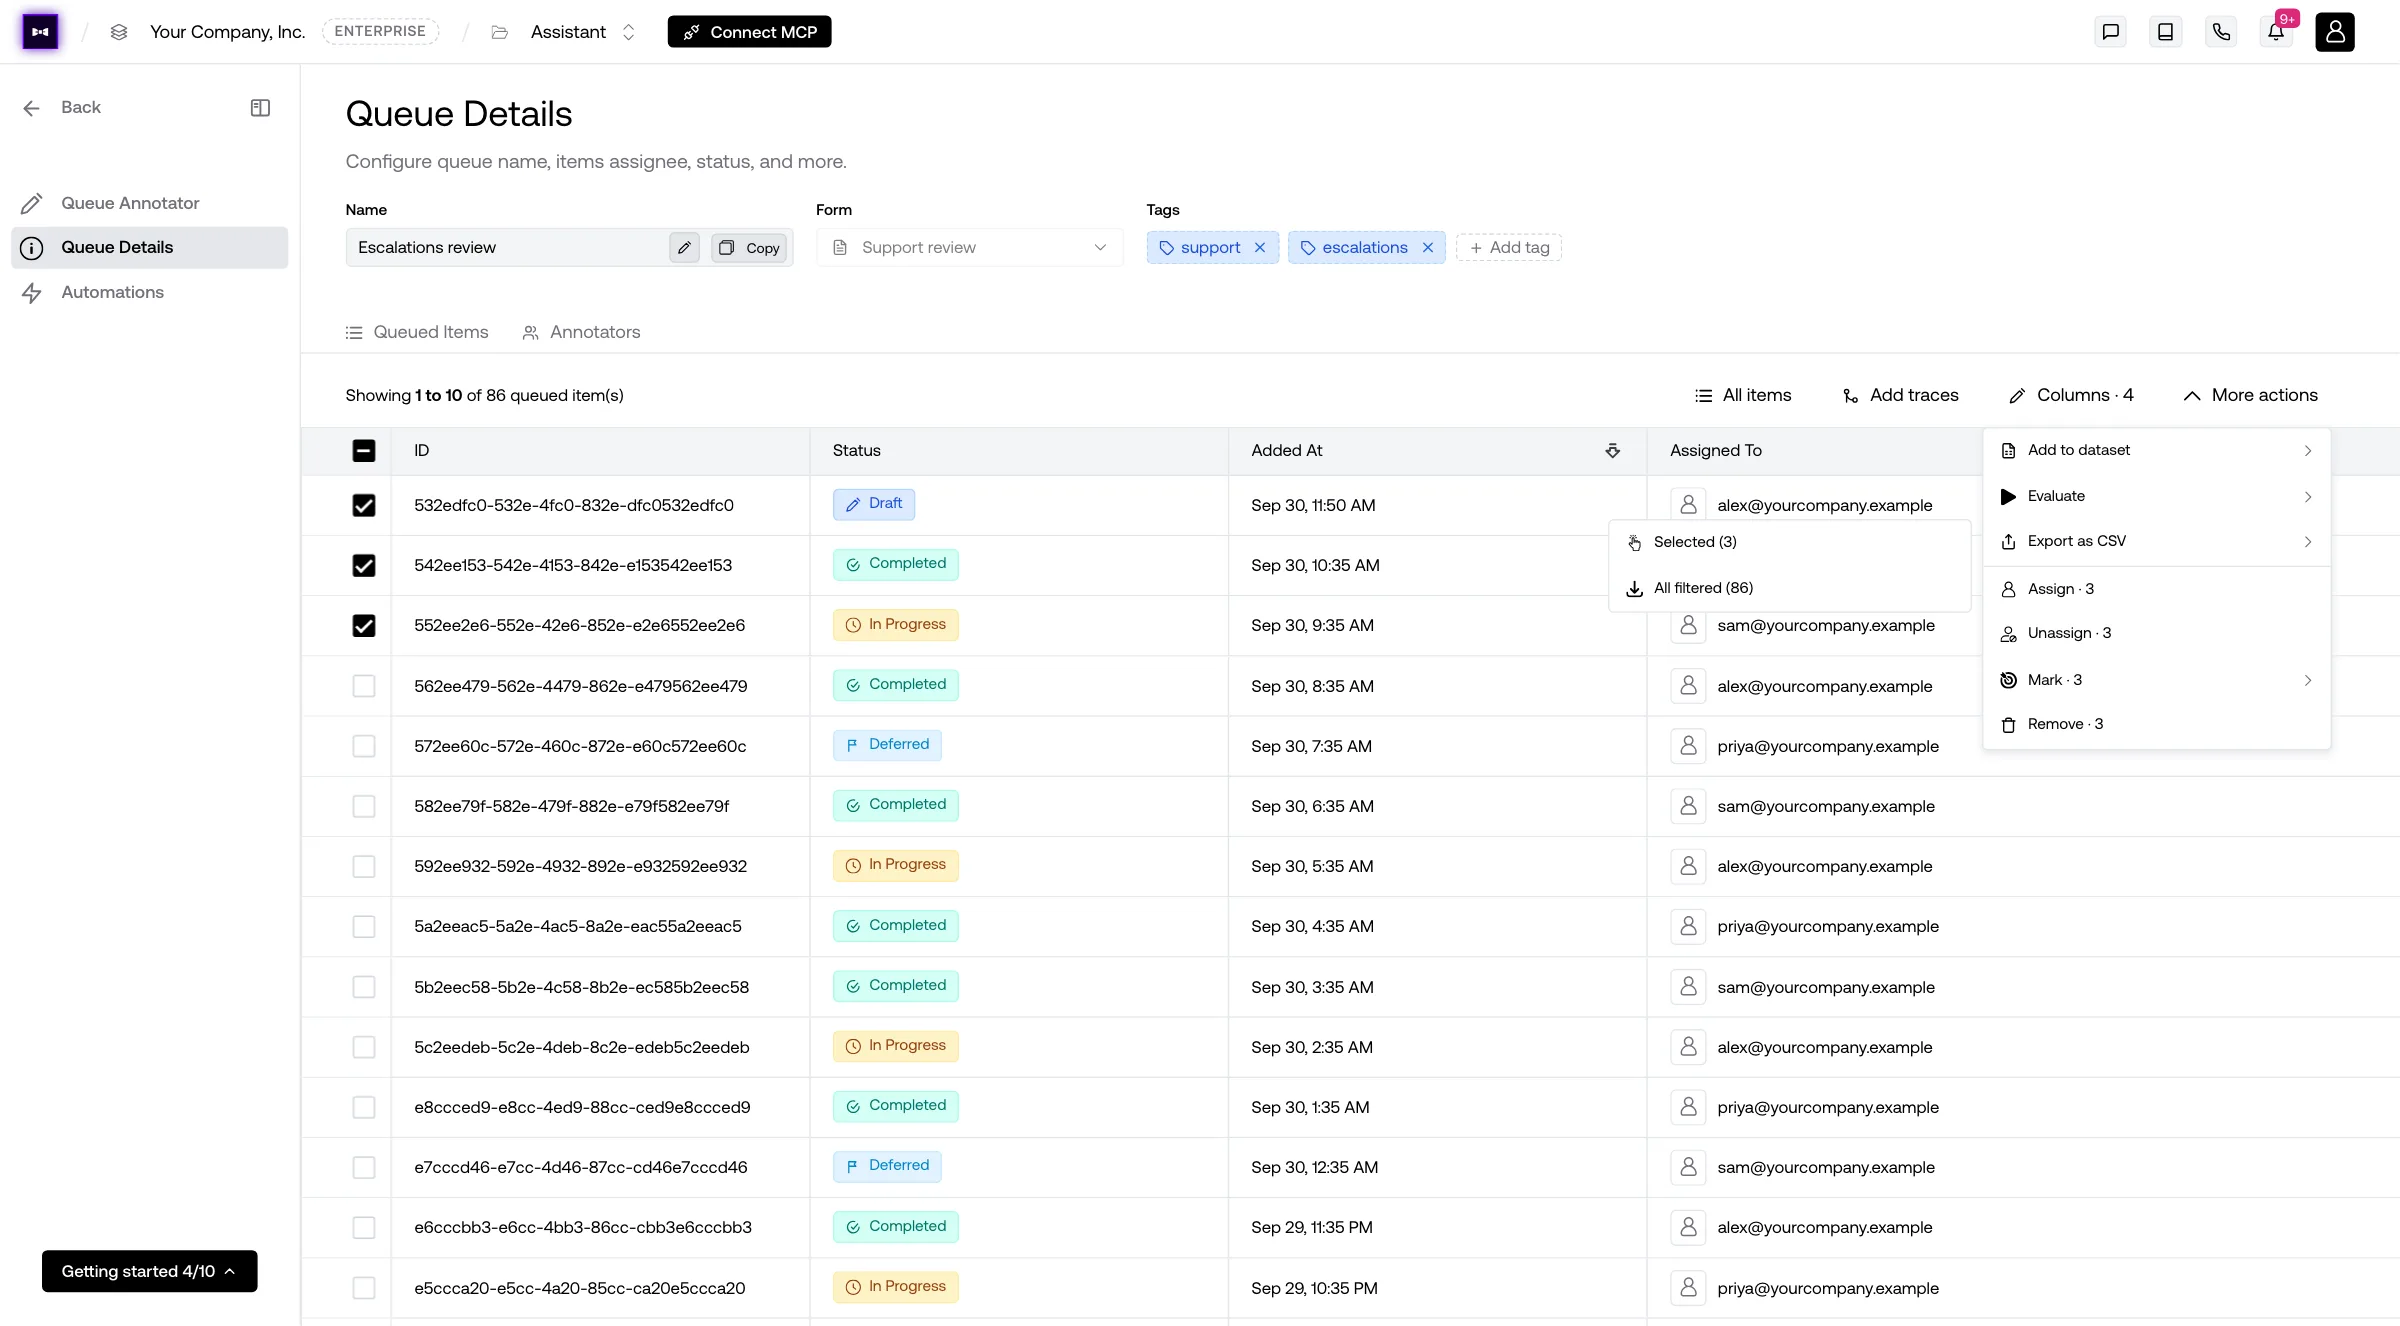Click the Connect MCP button
This screenshot has width=2400, height=1326.
(x=749, y=32)
